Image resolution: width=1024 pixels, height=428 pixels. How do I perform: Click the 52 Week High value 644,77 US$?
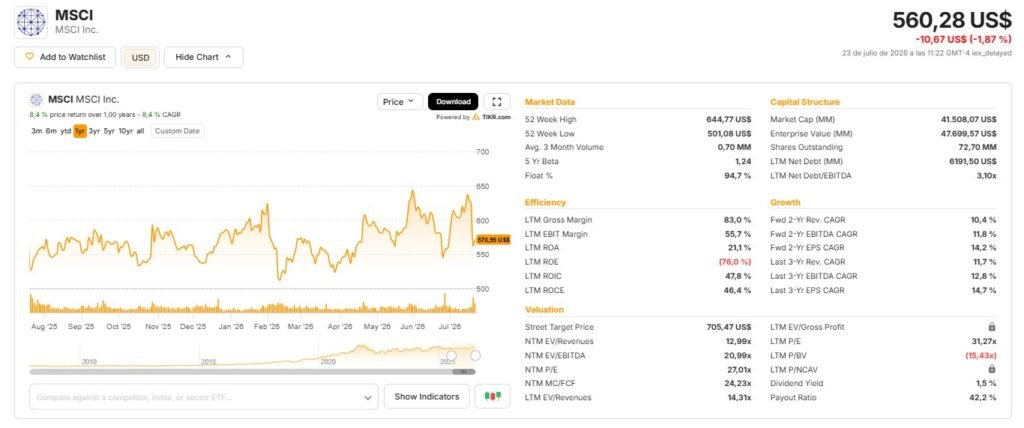(x=728, y=120)
